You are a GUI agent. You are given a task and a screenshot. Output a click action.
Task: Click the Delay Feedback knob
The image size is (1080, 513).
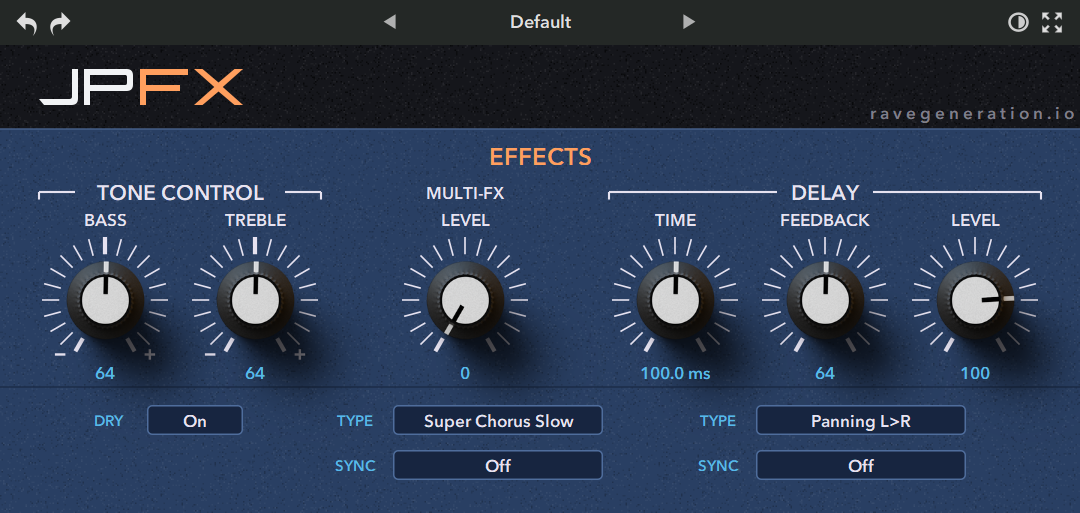click(825, 300)
